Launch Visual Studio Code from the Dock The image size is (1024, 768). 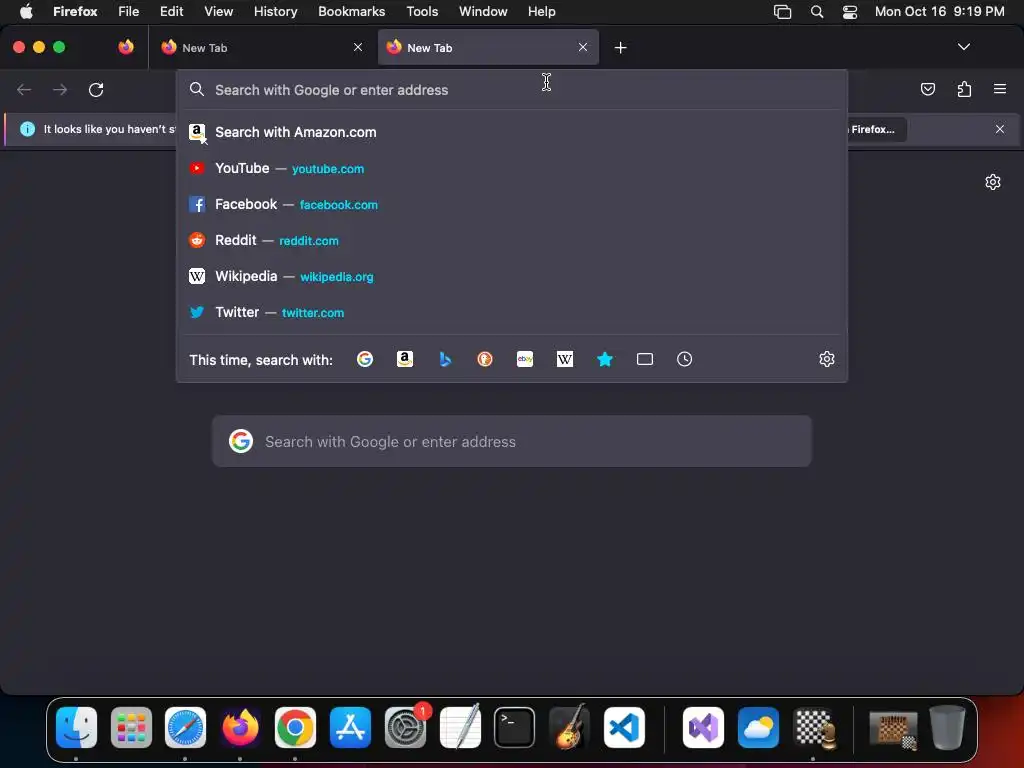tap(624, 728)
